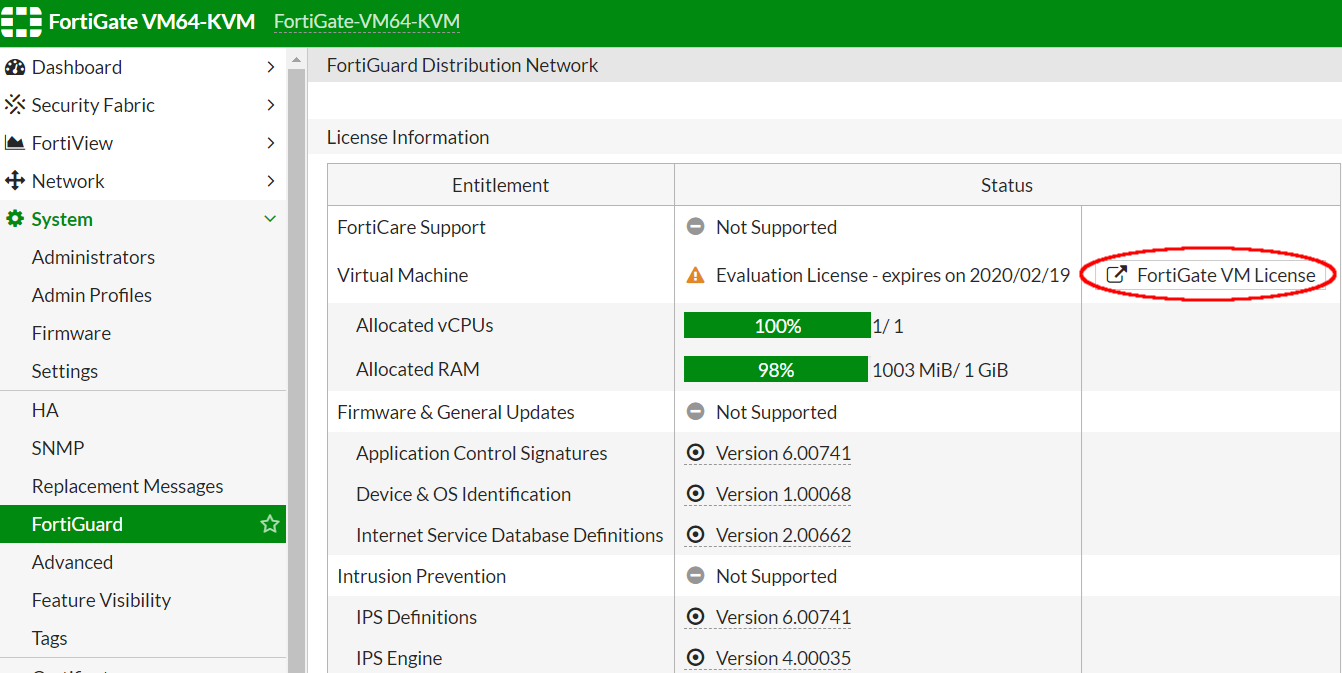
Task: Click the FortiCare Support not-supported icon
Action: tap(695, 227)
